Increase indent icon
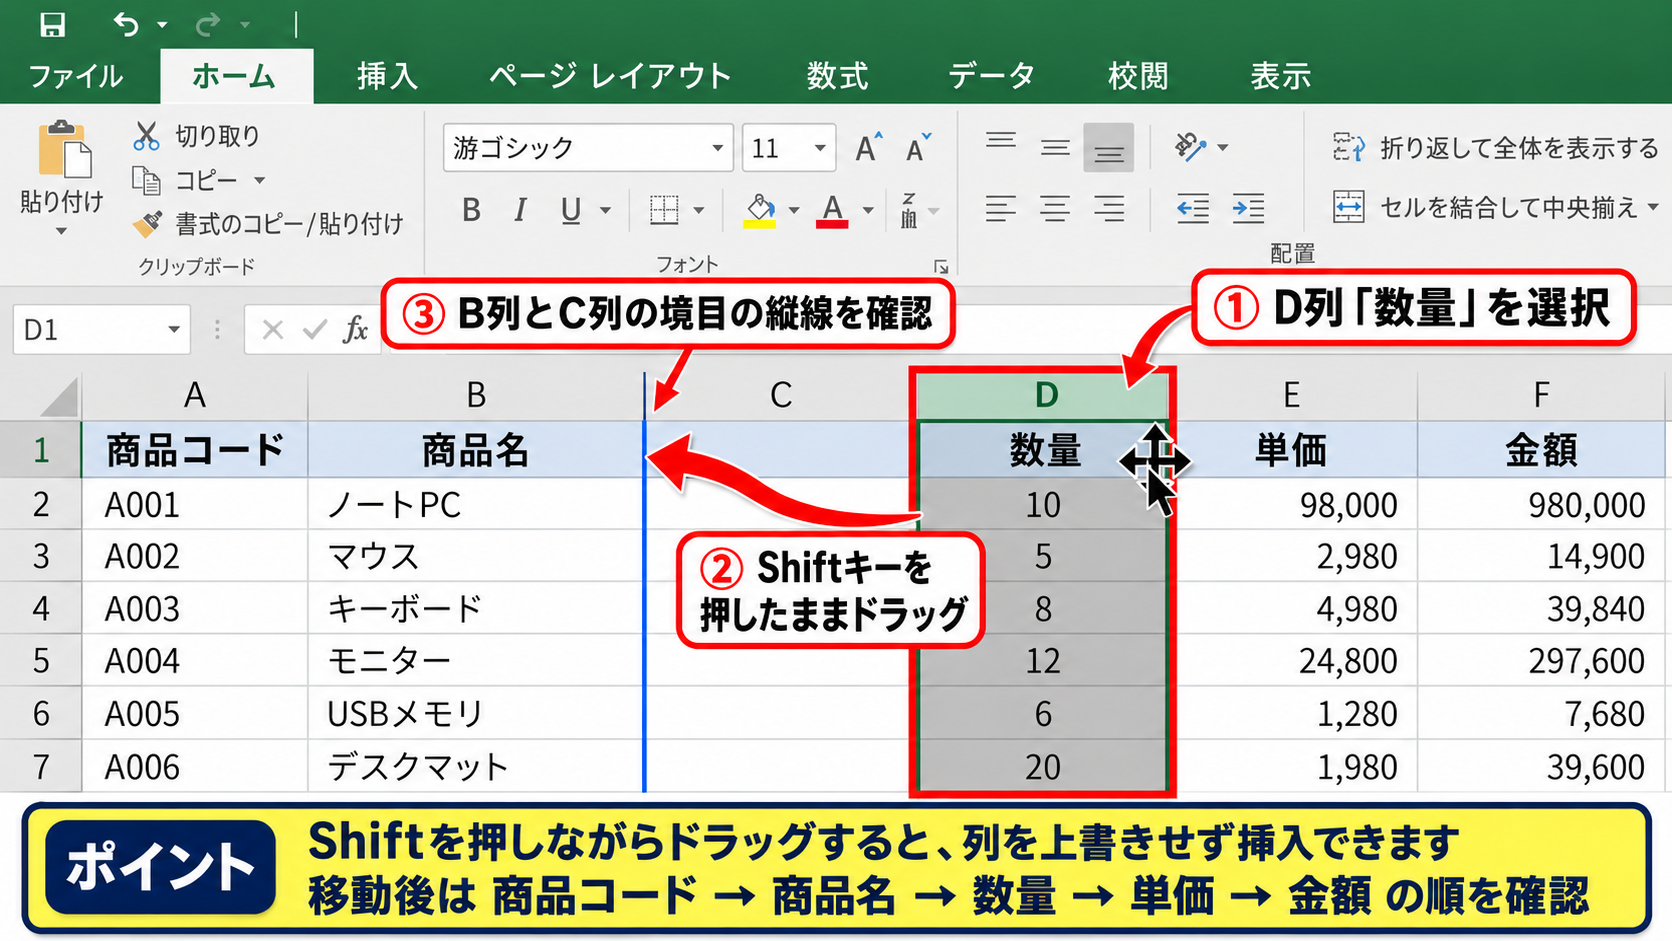Viewport: 1672px width, 941px height. [x=1248, y=208]
